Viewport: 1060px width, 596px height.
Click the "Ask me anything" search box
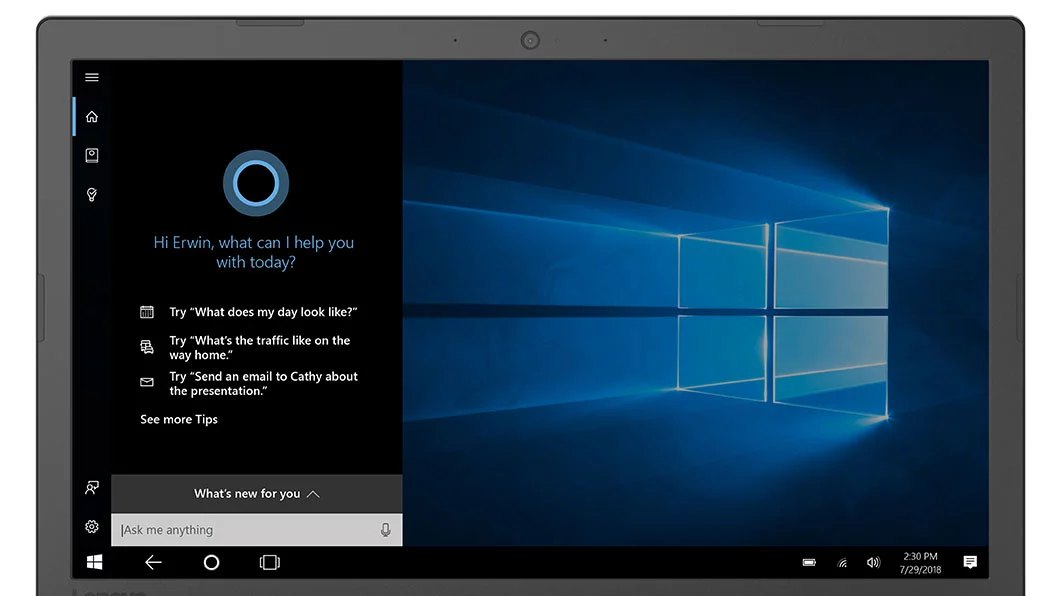[x=245, y=530]
